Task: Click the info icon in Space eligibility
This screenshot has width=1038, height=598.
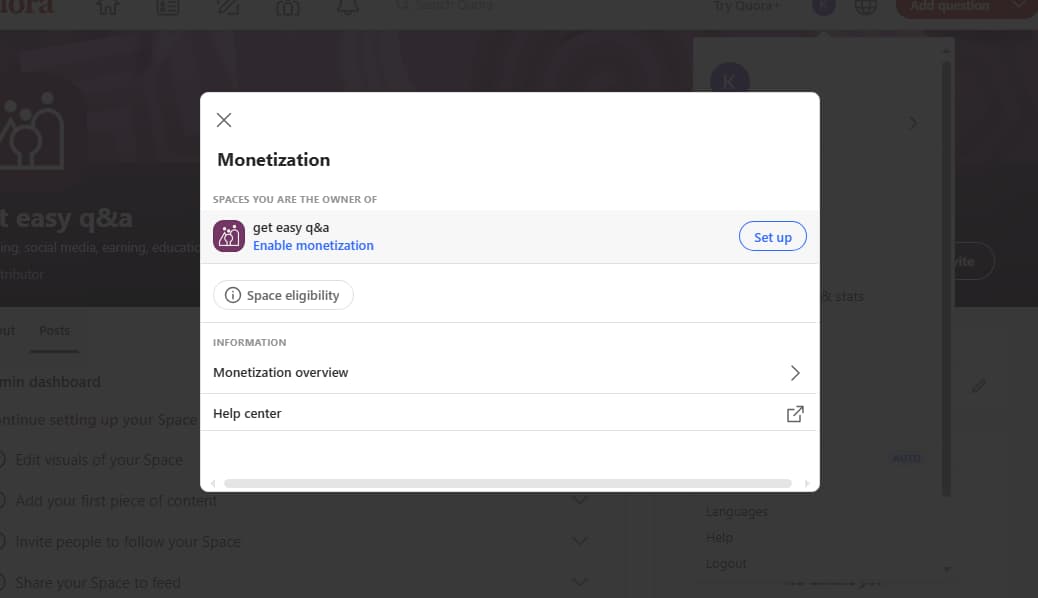Action: click(x=232, y=295)
